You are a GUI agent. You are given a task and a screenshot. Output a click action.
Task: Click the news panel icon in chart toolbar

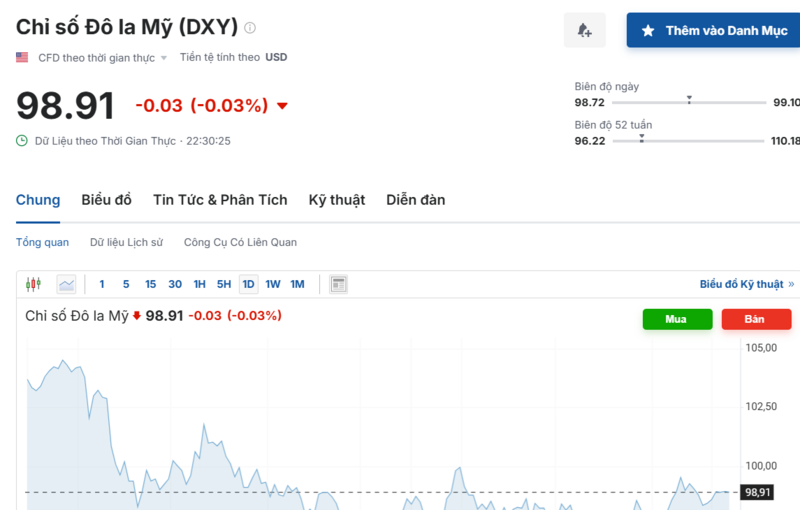pyautogui.click(x=339, y=284)
